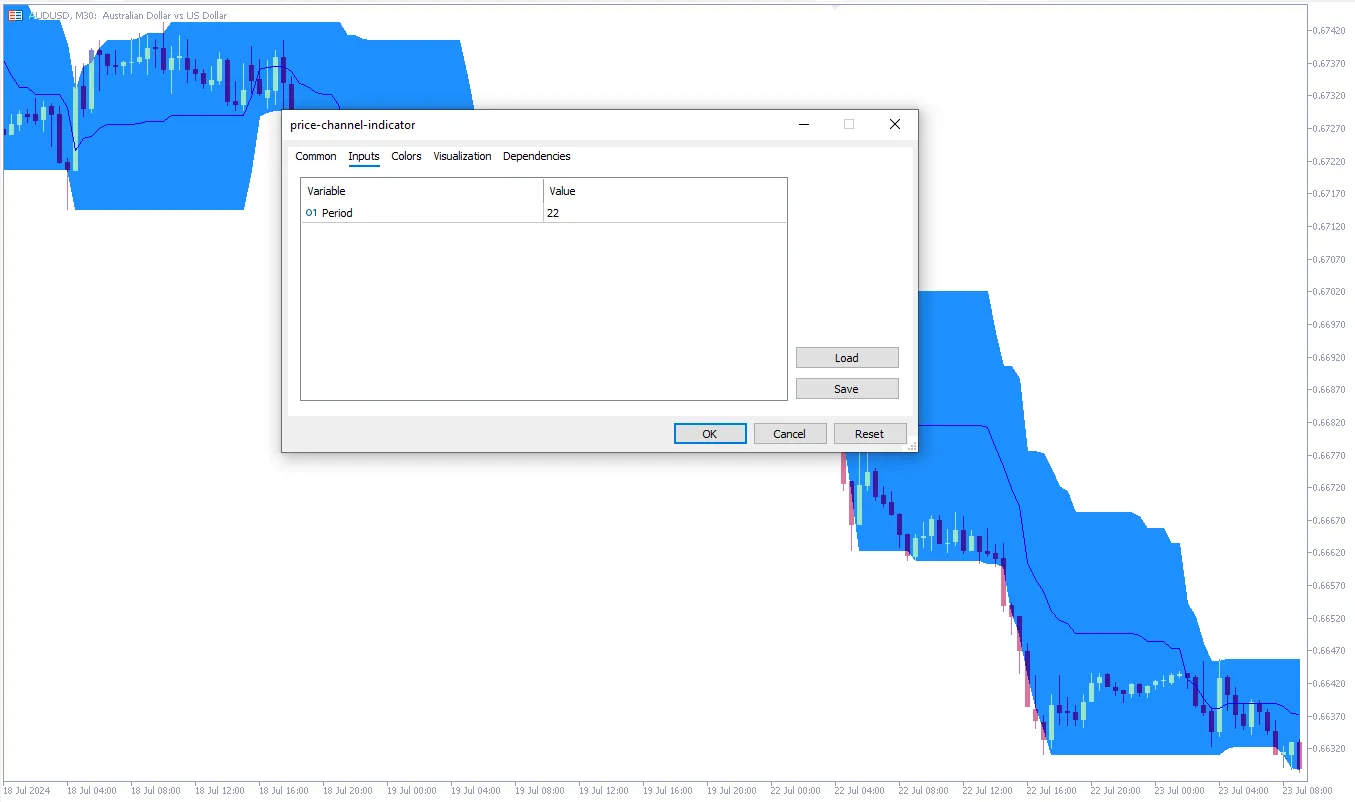Load saved input parameters

click(x=847, y=358)
